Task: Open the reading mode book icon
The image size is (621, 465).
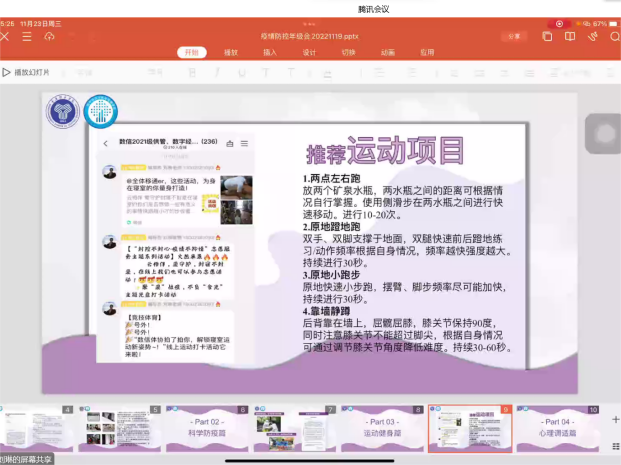Action: pyautogui.click(x=570, y=36)
